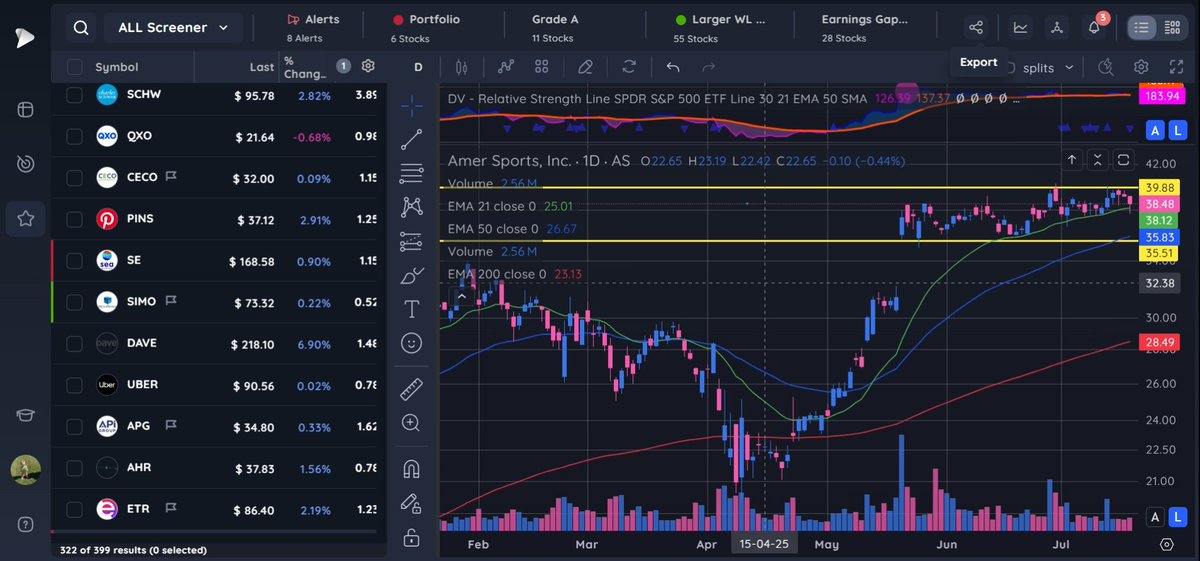Select the pattern nodes drawing tool

coord(411,207)
